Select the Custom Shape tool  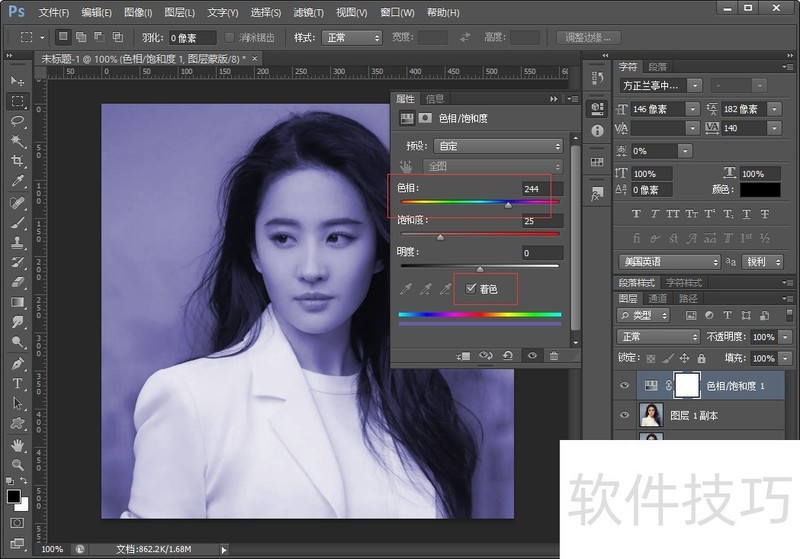[x=17, y=423]
